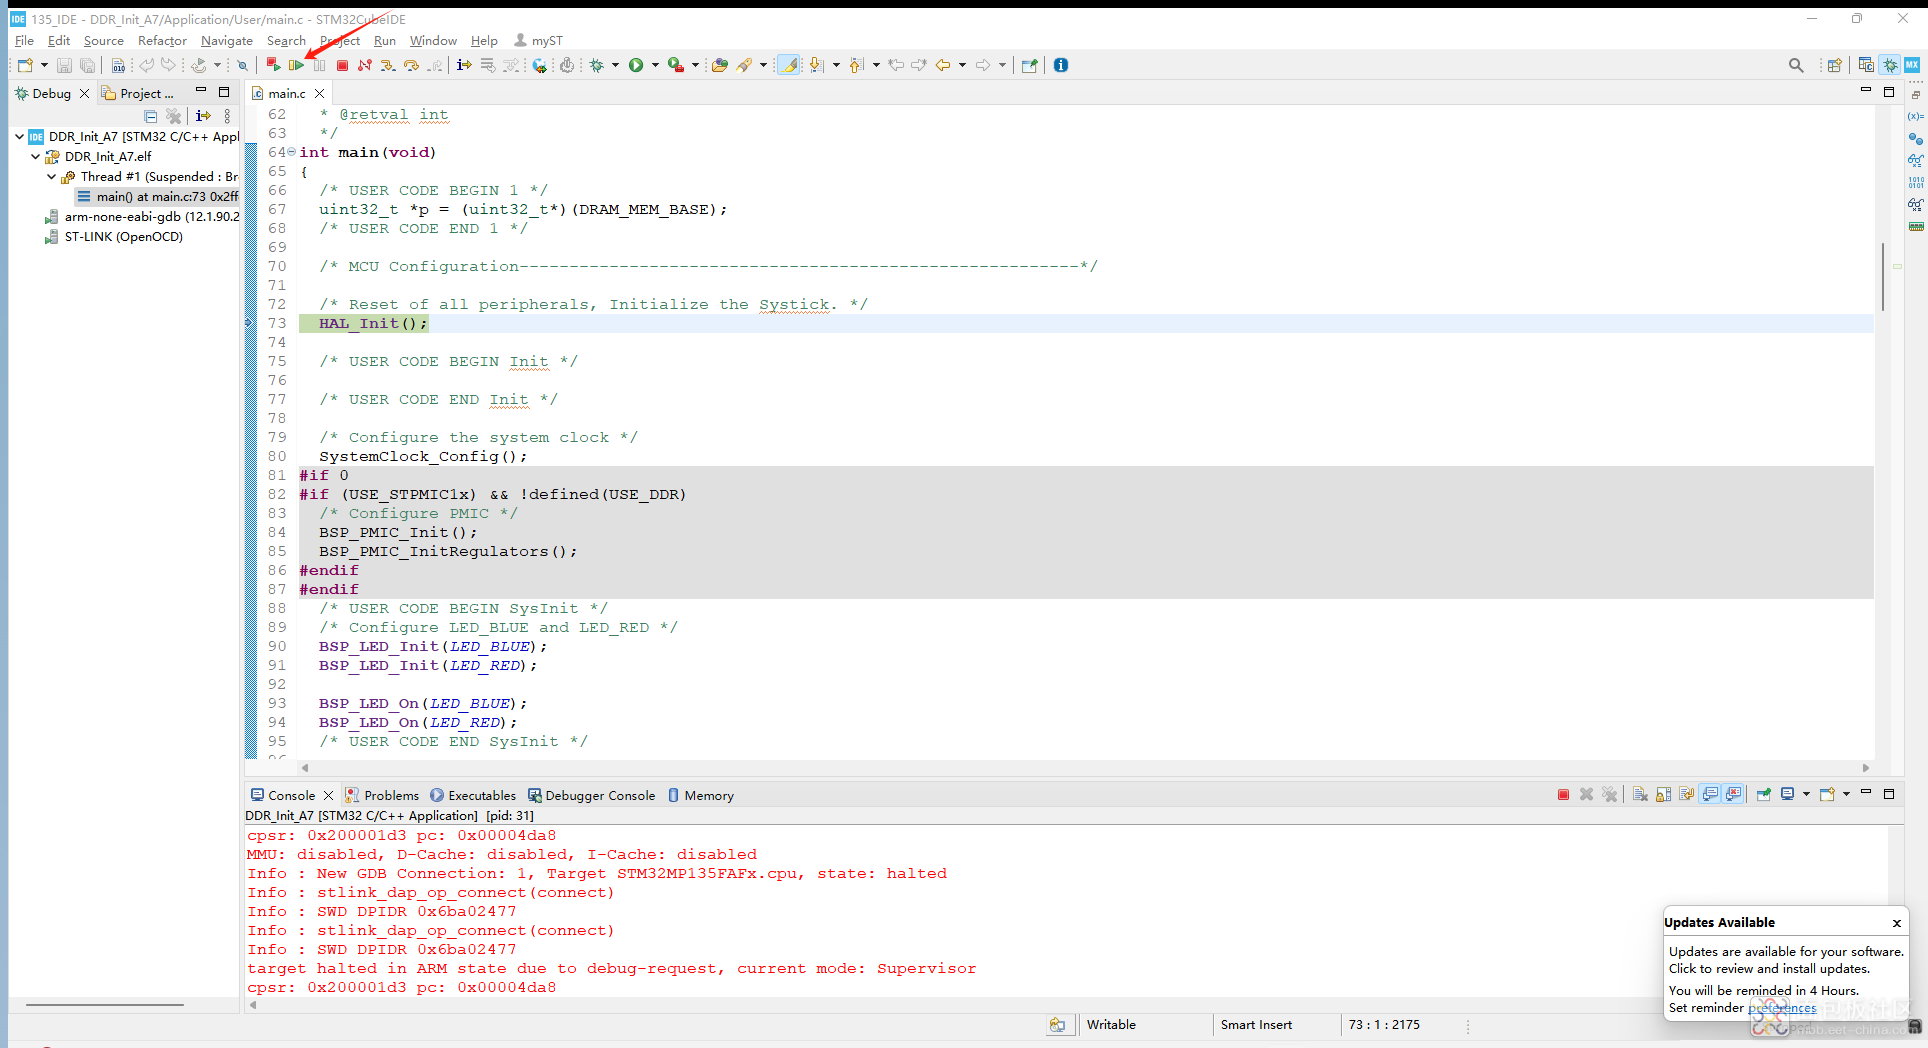Collapse the Thread #1 tree node
Viewport: 1928px width, 1048px height.
point(52,176)
